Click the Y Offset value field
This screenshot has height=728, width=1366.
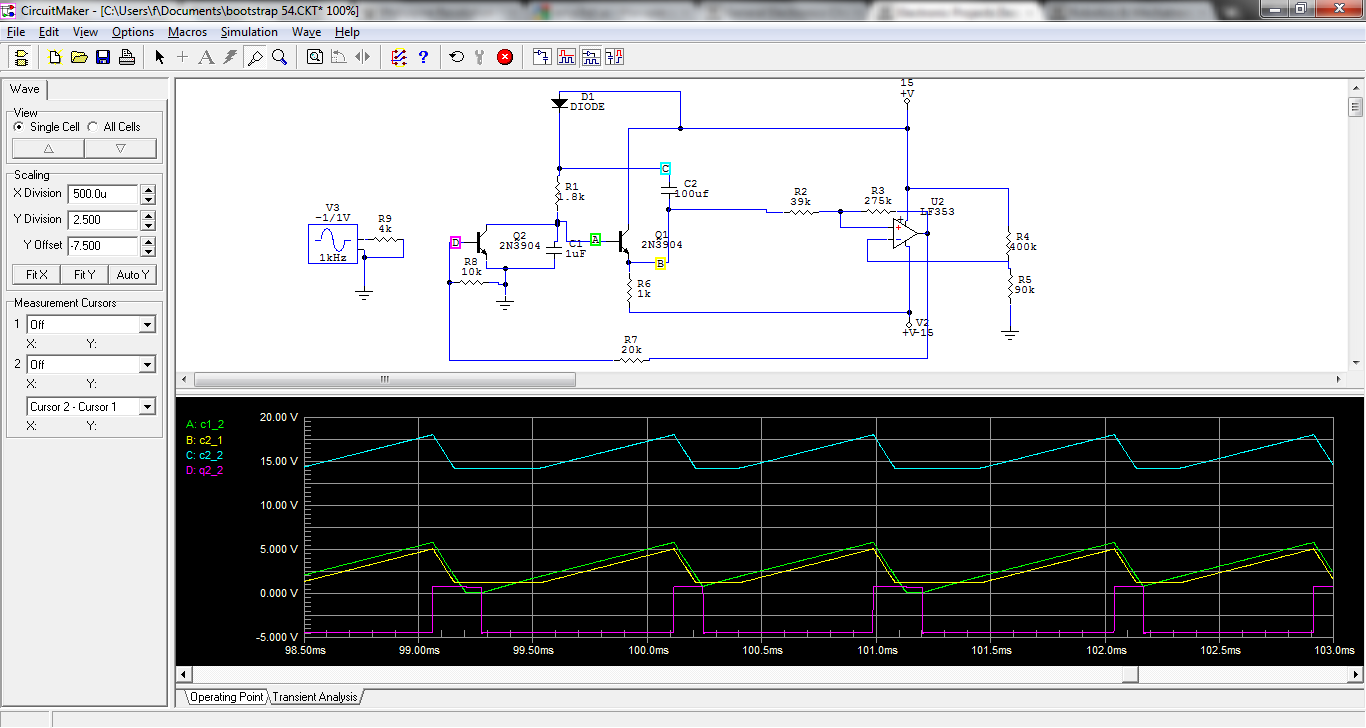coord(103,246)
